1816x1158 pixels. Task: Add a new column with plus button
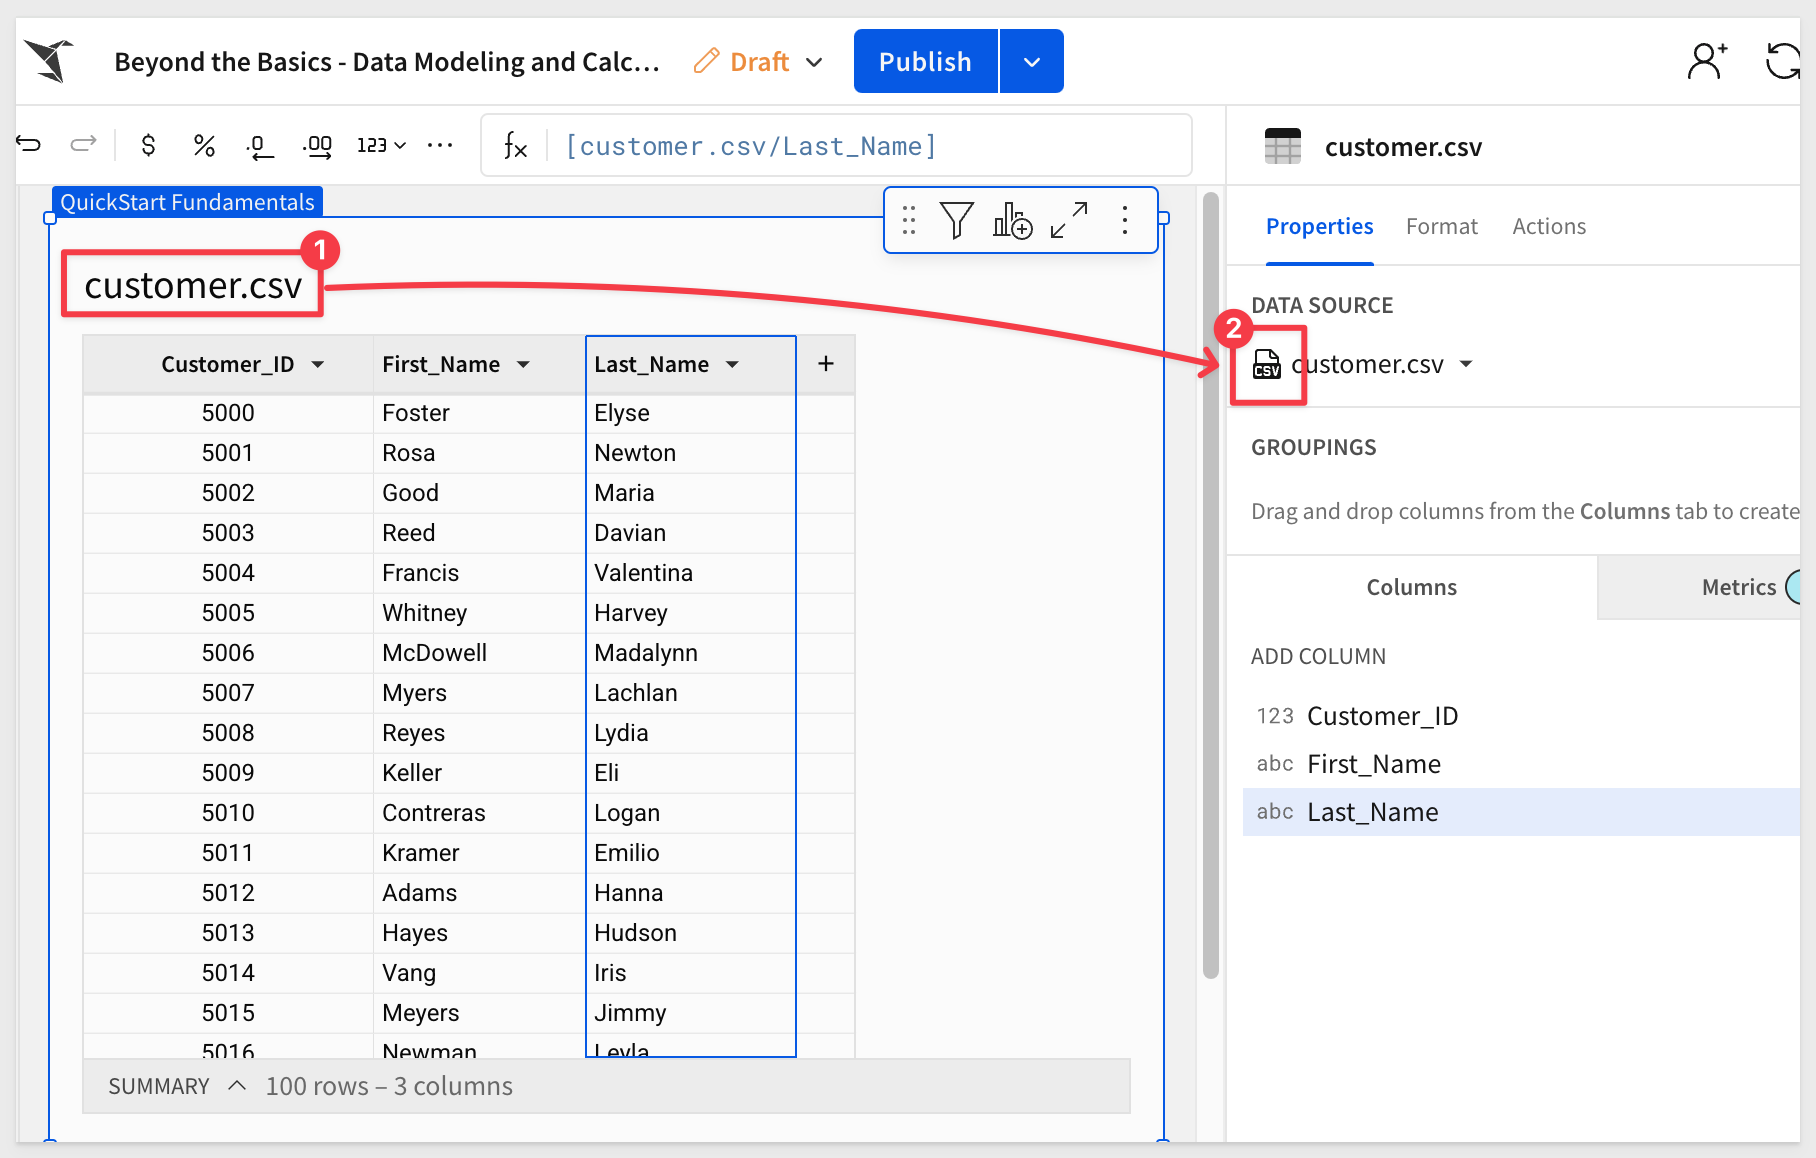[826, 364]
